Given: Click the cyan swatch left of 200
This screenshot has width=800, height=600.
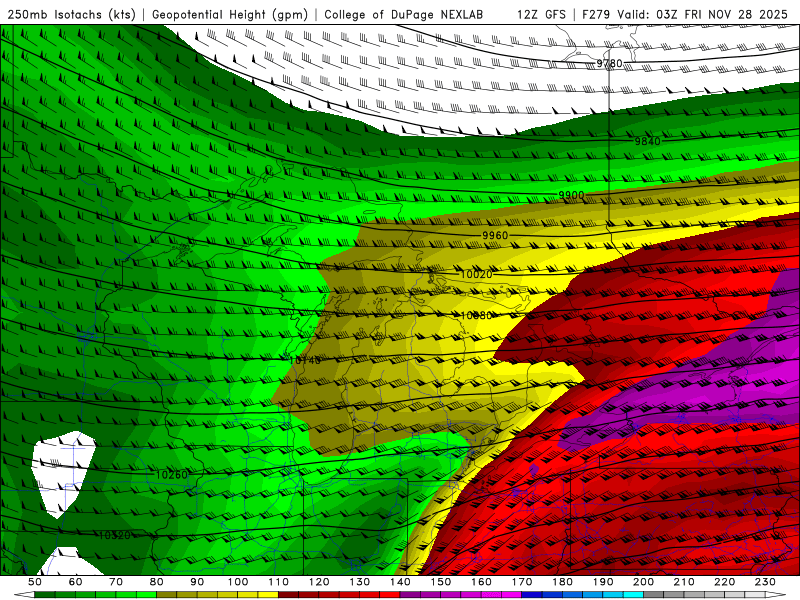Looking at the screenshot, I should [x=633, y=595].
